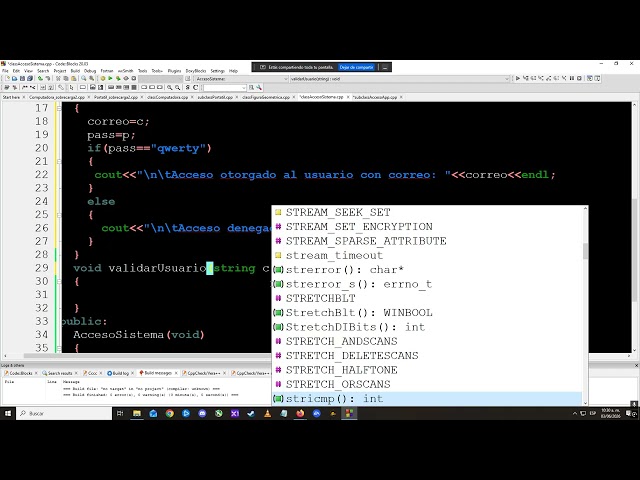
Task: Select the STRETCH_HALFTONE suggestion
Action: (427, 370)
